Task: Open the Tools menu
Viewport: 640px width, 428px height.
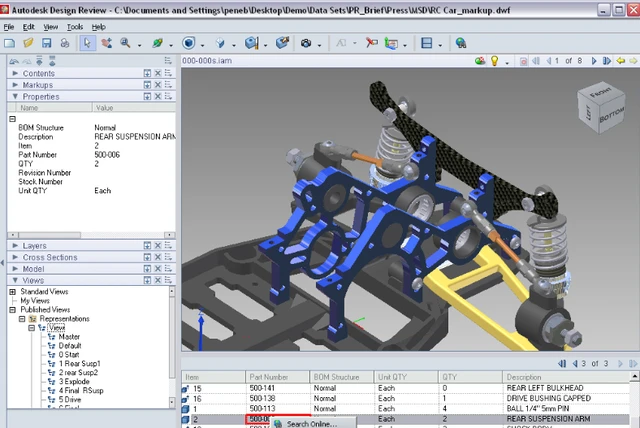Action: [75, 26]
